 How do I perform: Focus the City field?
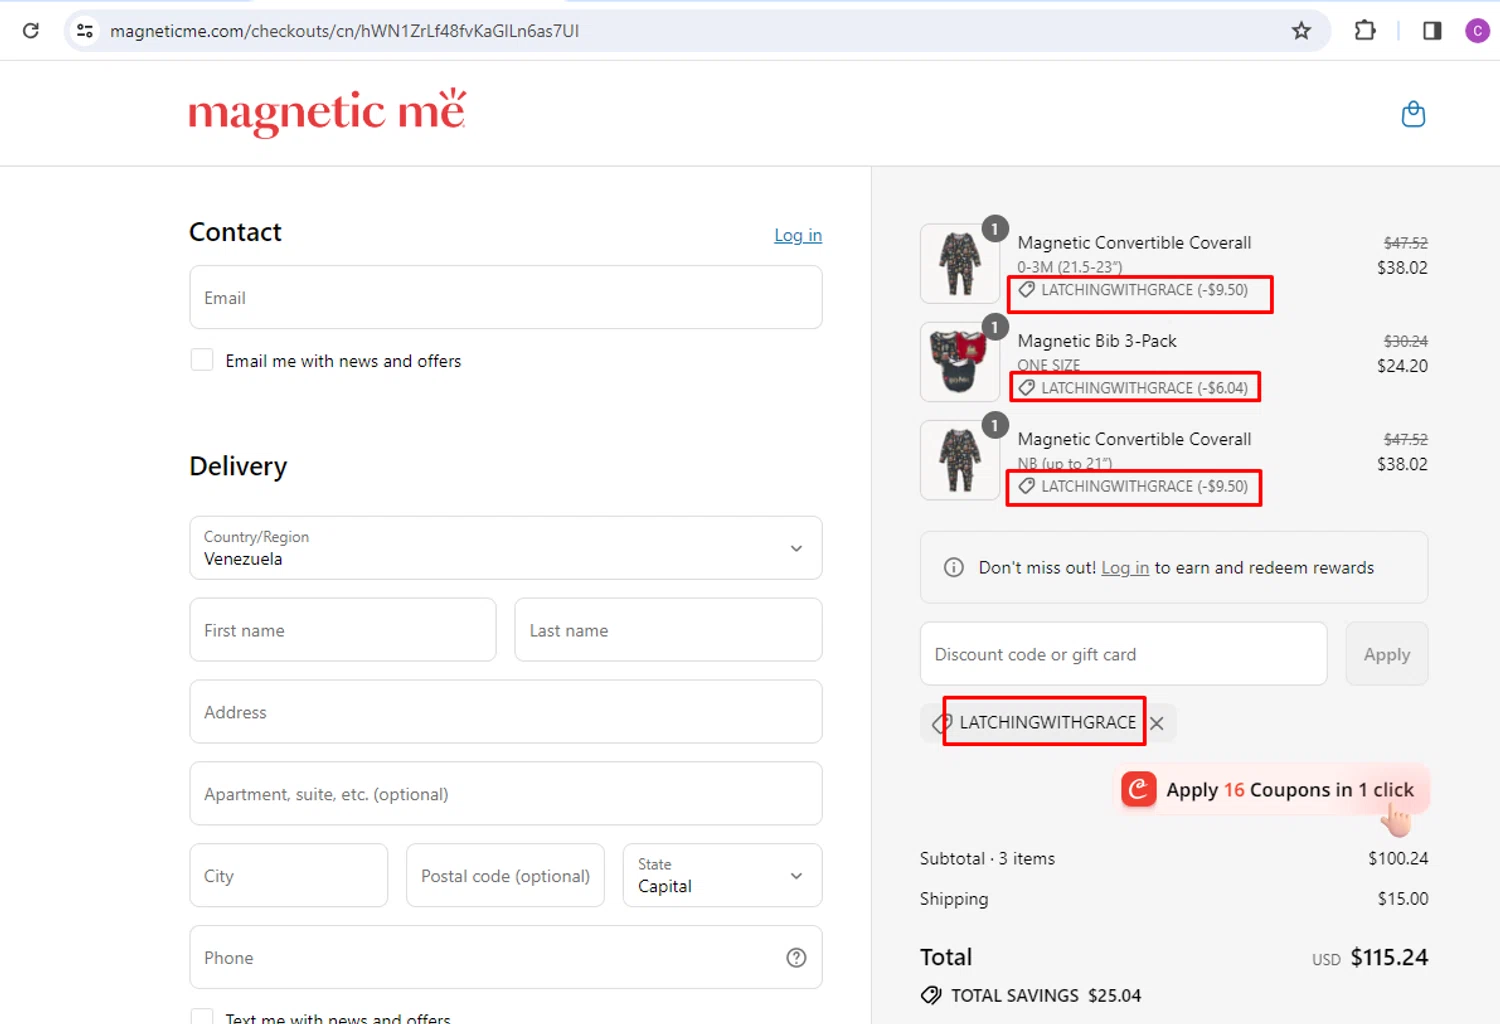coord(289,875)
